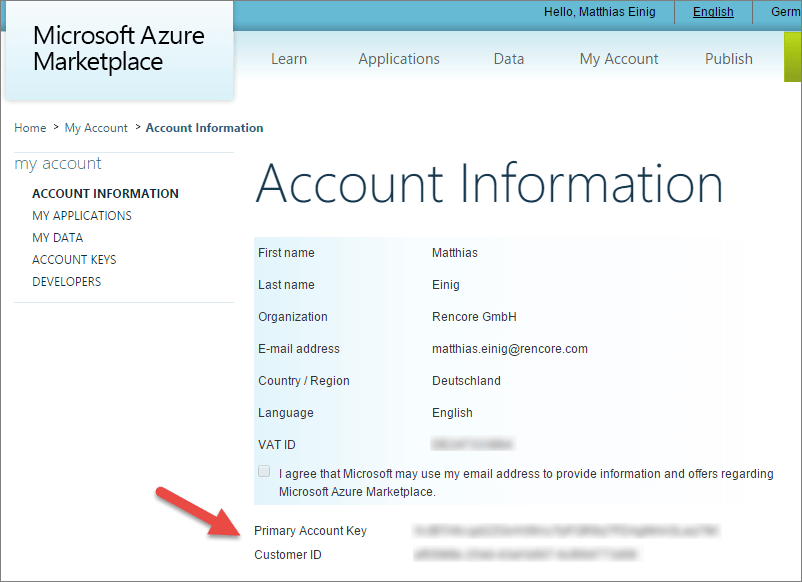
Task: Click the 'Language' field label
Action: tap(286, 413)
